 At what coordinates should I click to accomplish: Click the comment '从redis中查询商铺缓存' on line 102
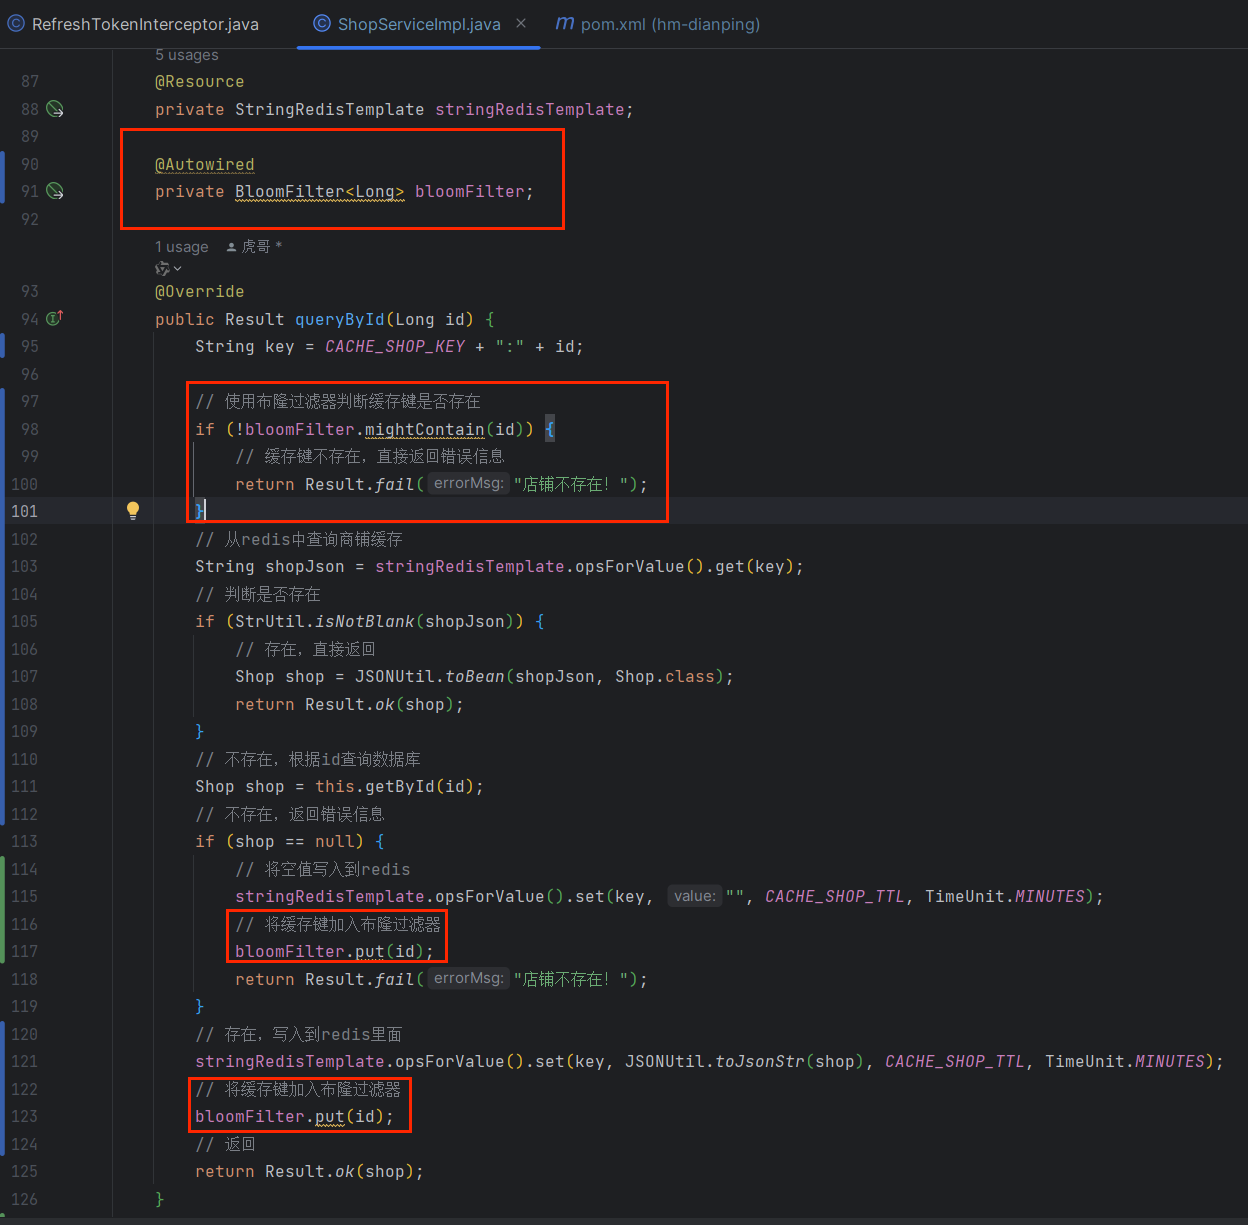[313, 539]
